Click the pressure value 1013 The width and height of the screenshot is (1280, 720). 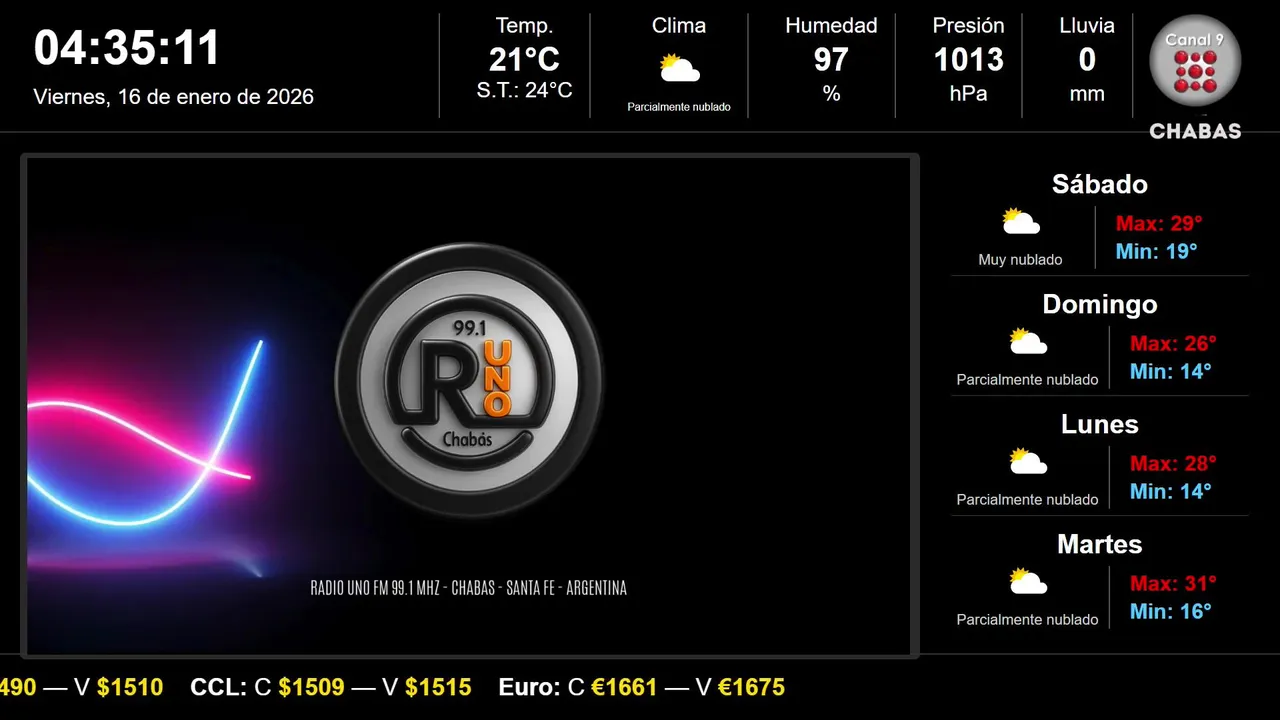(x=968, y=60)
